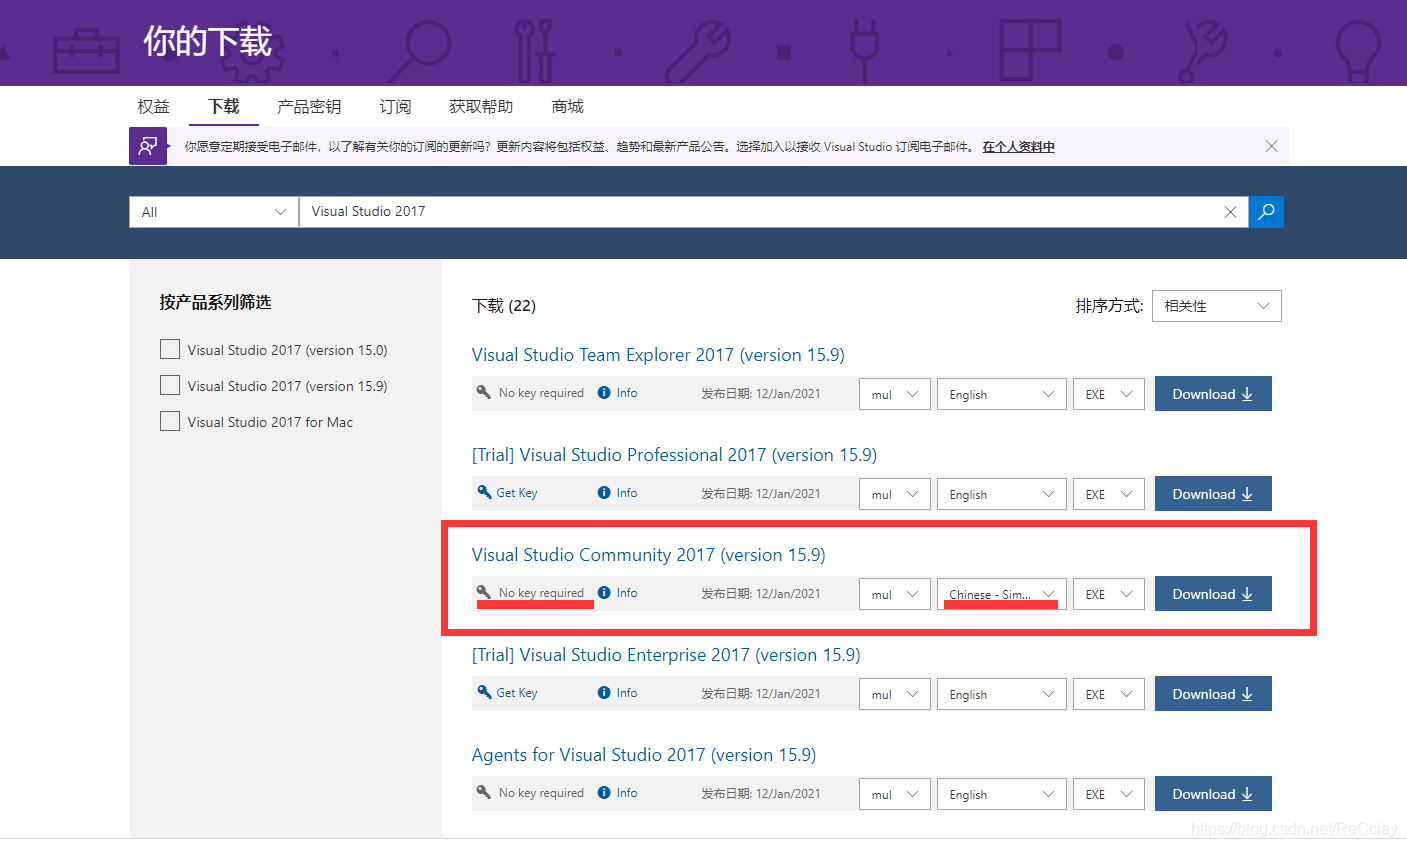
Task: Download Visual Studio Professional 2017 trial
Action: [x=1213, y=494]
